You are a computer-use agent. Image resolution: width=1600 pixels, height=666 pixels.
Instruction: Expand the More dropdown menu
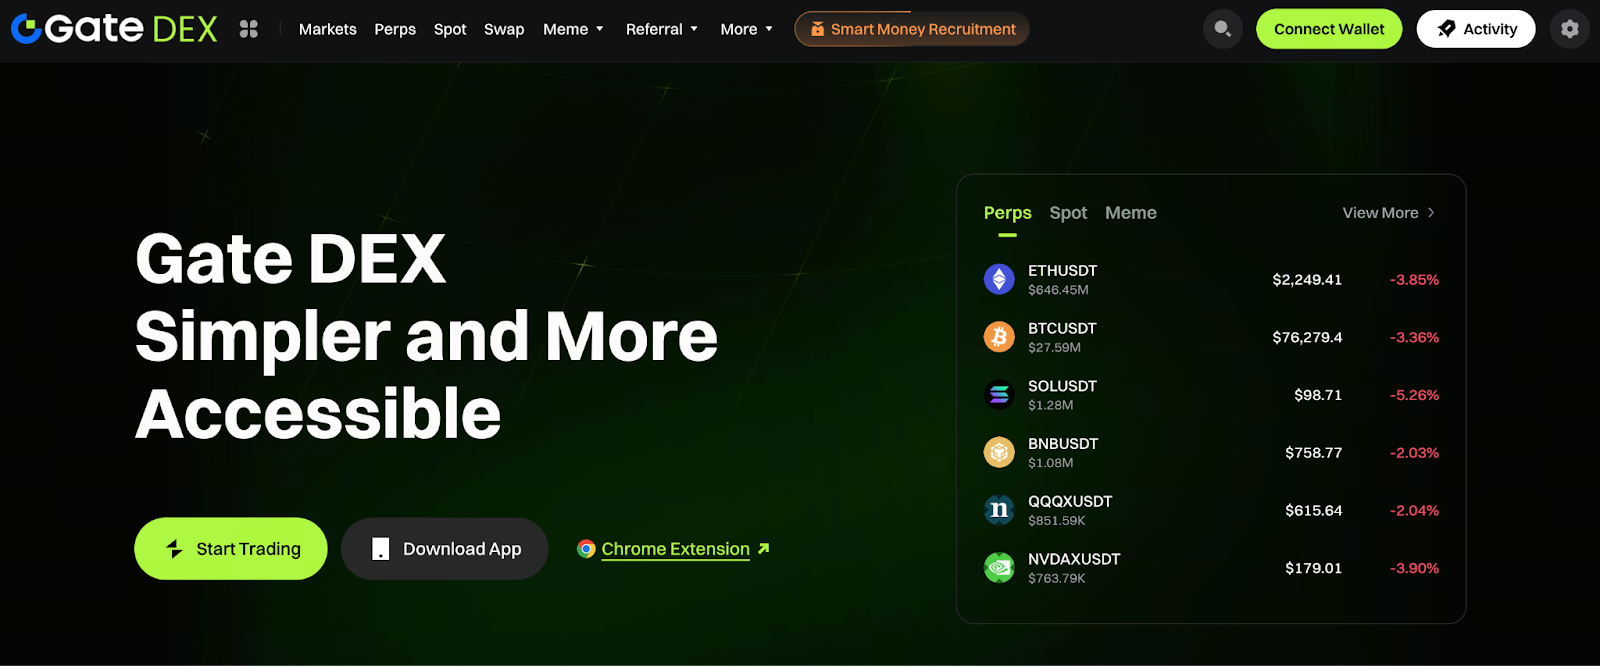click(747, 29)
